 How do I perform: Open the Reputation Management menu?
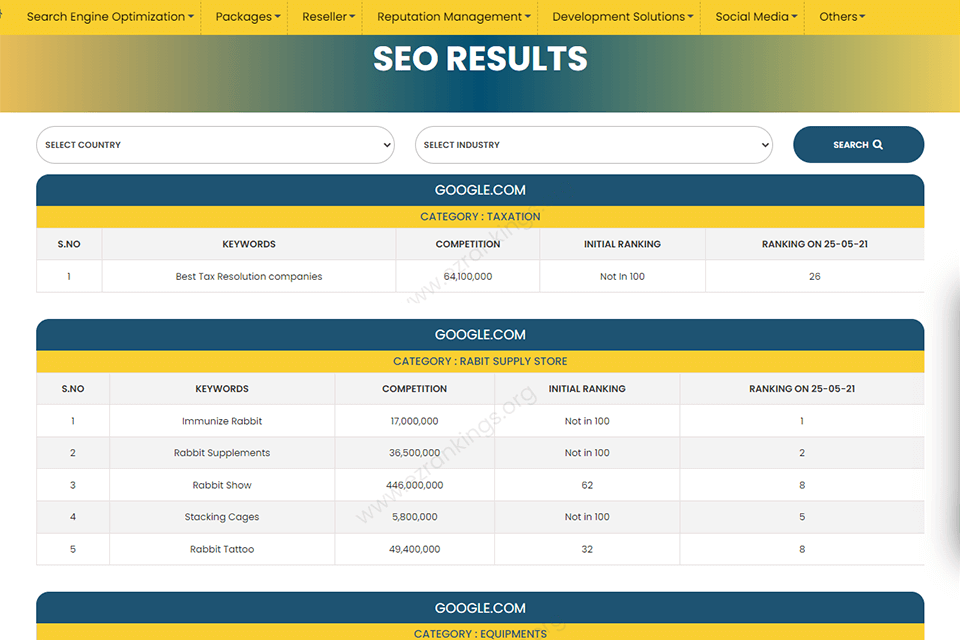click(x=454, y=17)
